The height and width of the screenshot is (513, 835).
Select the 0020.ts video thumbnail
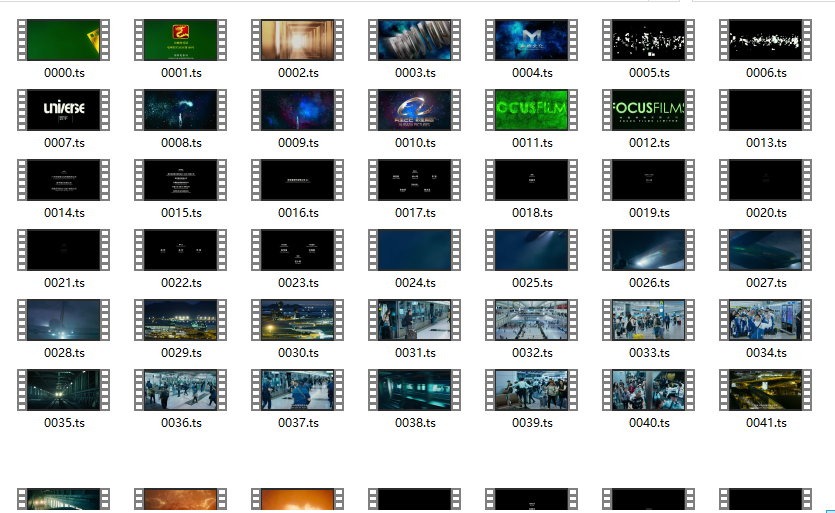(765, 180)
